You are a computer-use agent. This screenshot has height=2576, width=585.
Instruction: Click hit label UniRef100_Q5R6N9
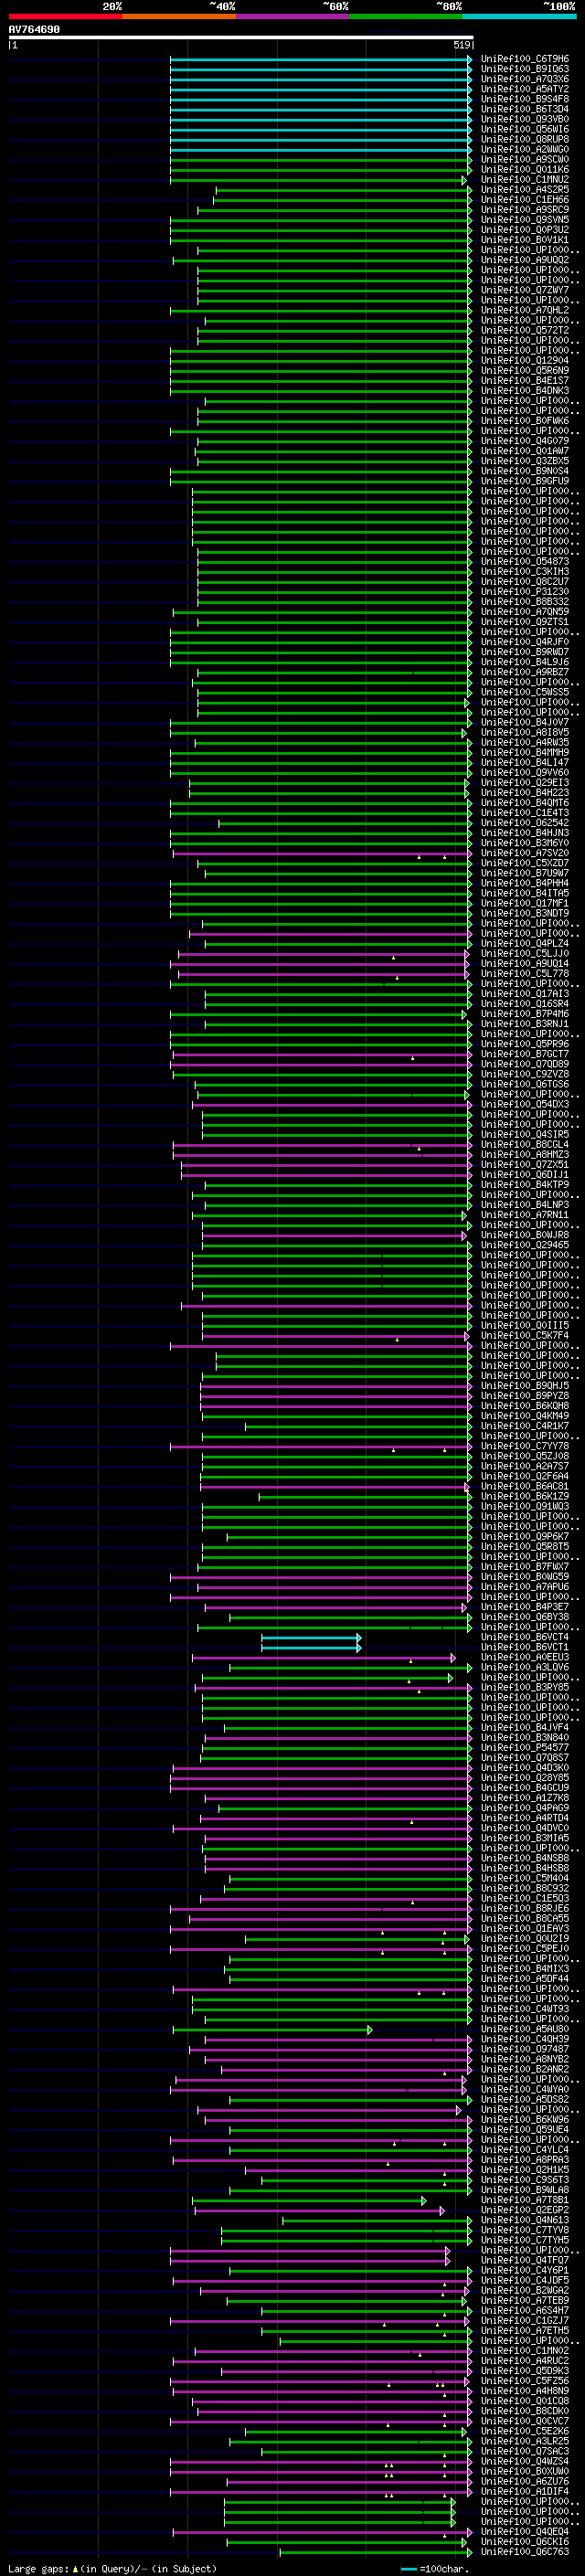tap(525, 370)
